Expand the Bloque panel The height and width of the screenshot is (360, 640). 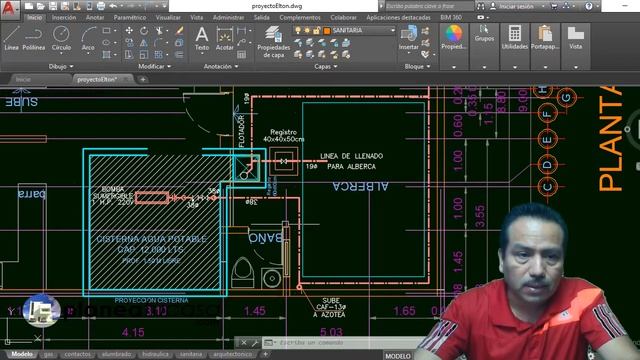(417, 66)
